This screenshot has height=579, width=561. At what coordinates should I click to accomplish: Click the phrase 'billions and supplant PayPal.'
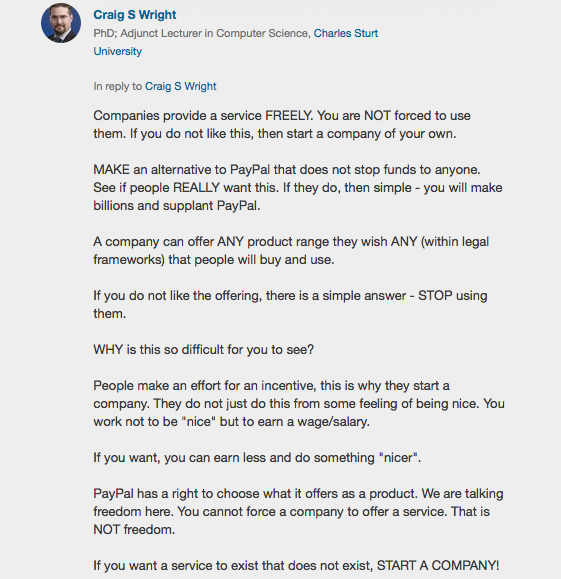(x=177, y=206)
